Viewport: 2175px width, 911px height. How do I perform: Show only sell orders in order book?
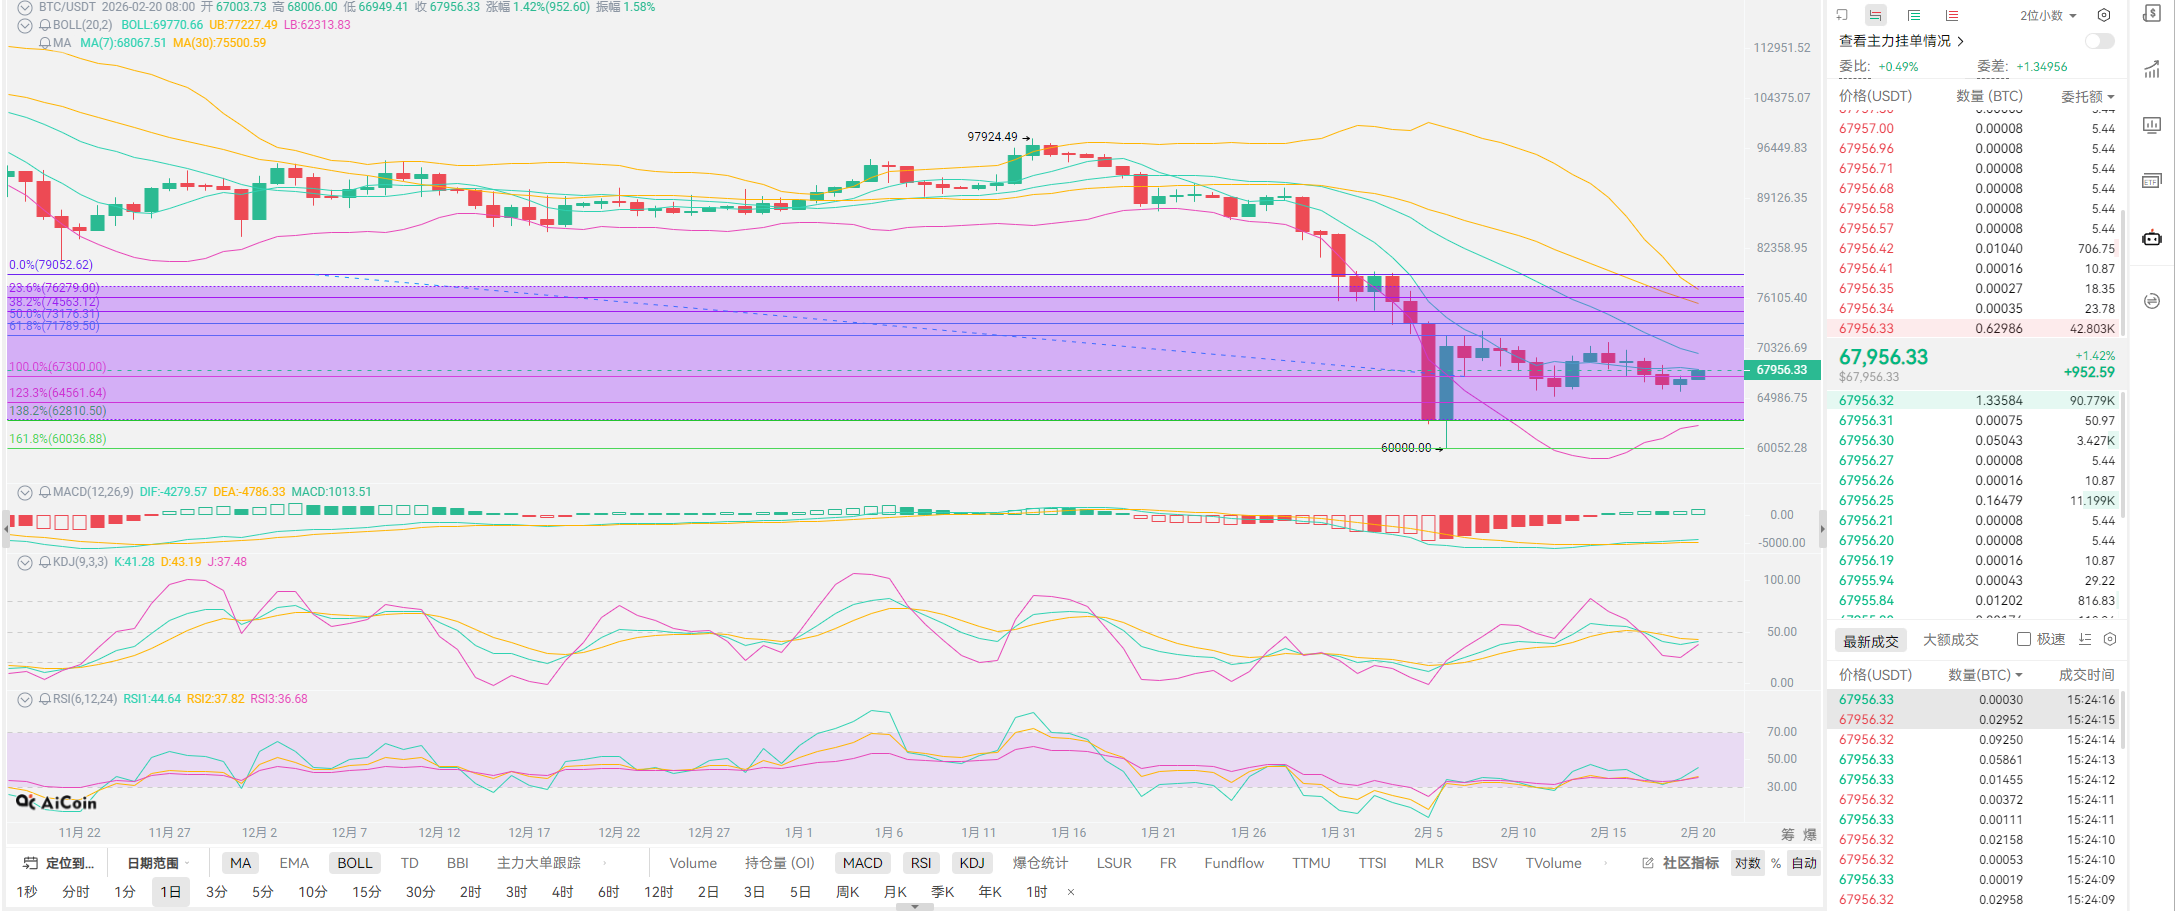[x=1951, y=15]
